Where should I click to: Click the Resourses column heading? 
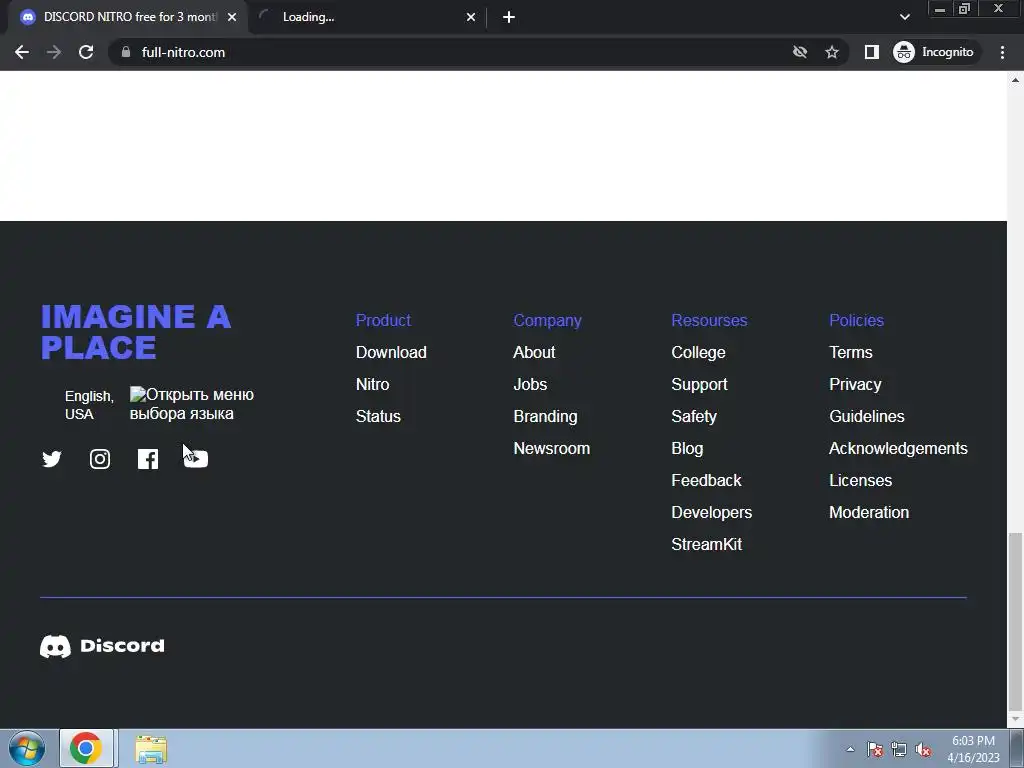709,321
